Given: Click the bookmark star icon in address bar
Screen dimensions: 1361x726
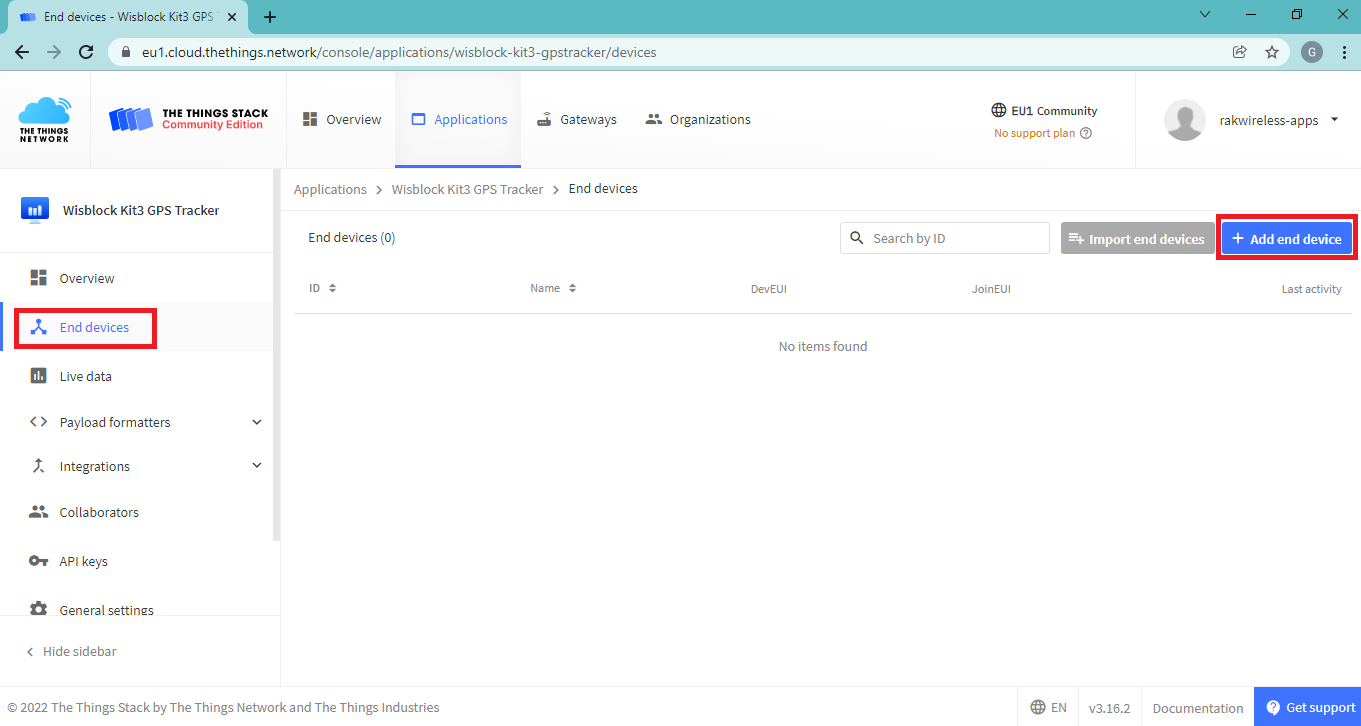Looking at the screenshot, I should click(x=1272, y=52).
